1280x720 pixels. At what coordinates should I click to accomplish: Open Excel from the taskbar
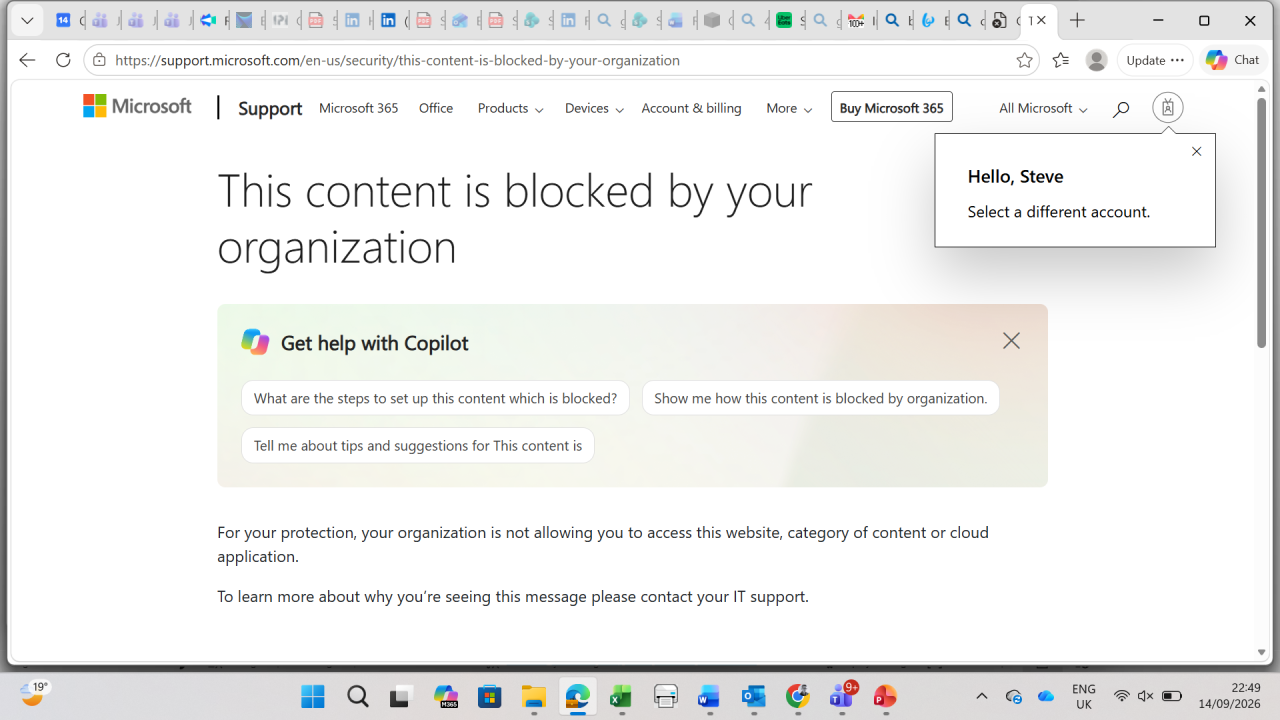[x=621, y=696]
